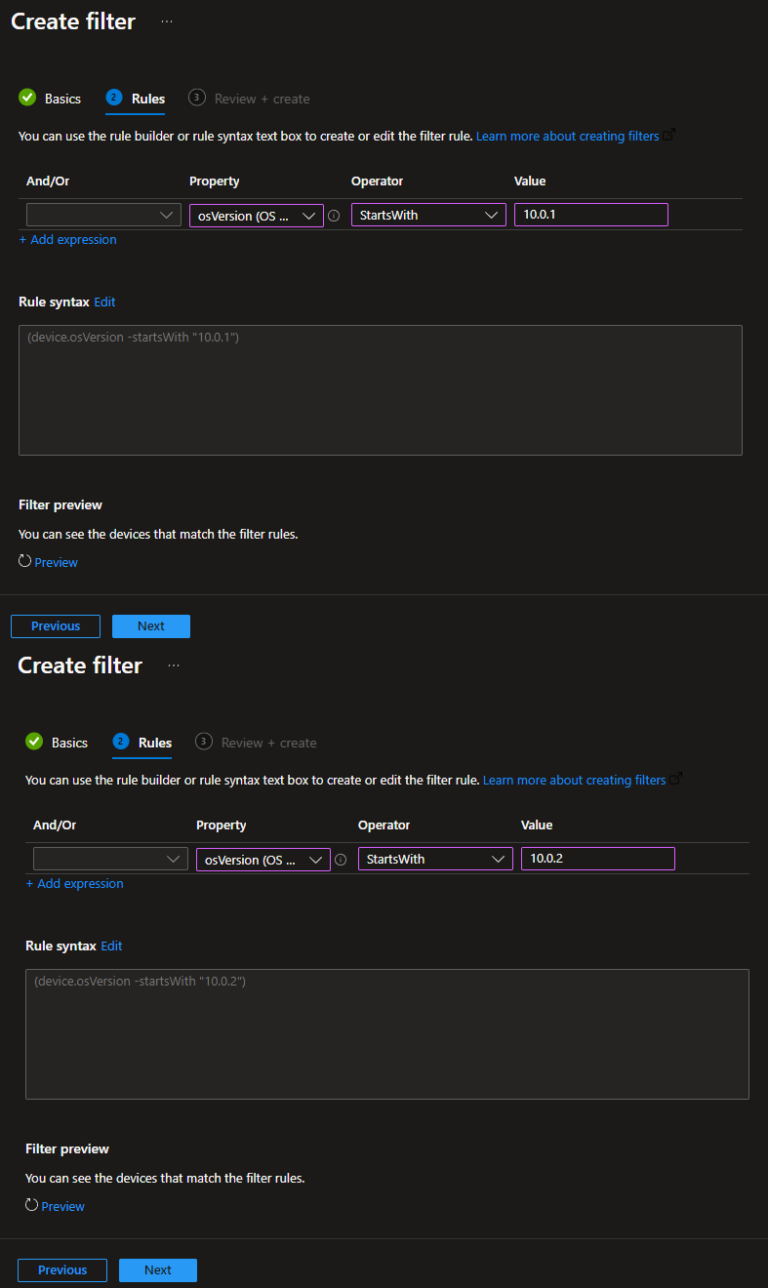Open the And/Or dropdown in the first rule
The height and width of the screenshot is (1288, 768).
pyautogui.click(x=103, y=214)
